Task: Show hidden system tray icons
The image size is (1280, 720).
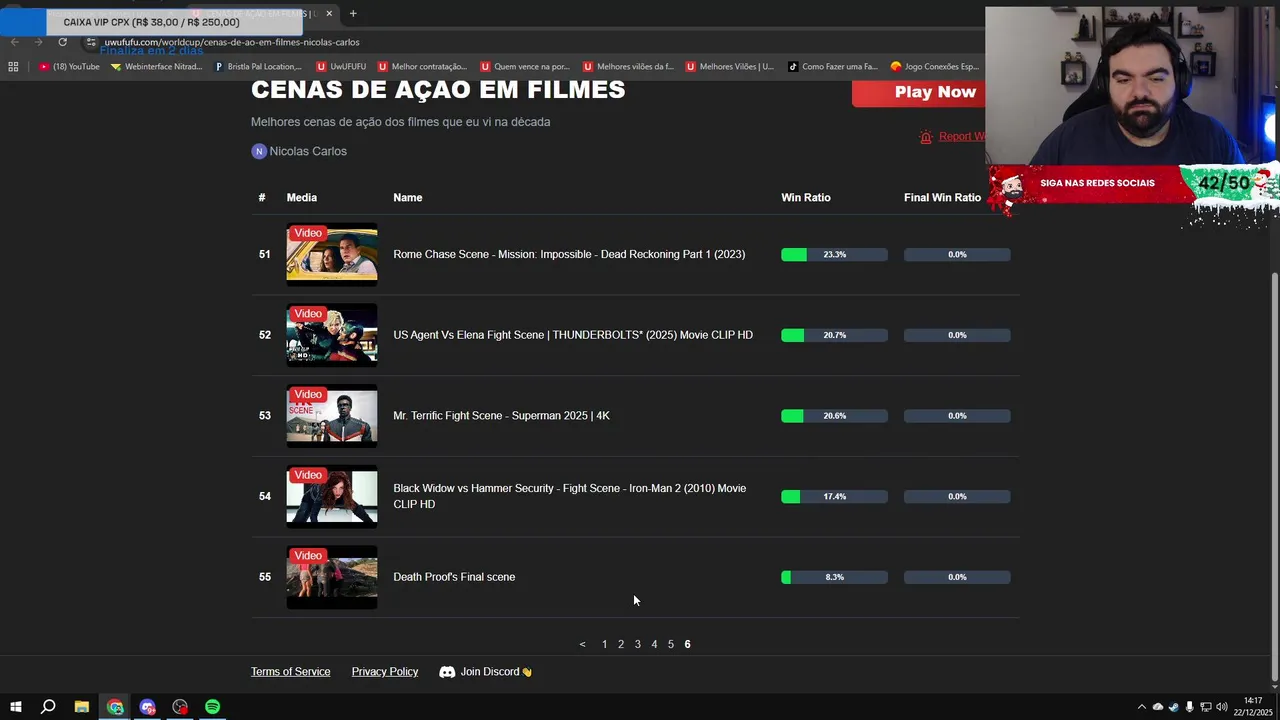Action: 1141,707
